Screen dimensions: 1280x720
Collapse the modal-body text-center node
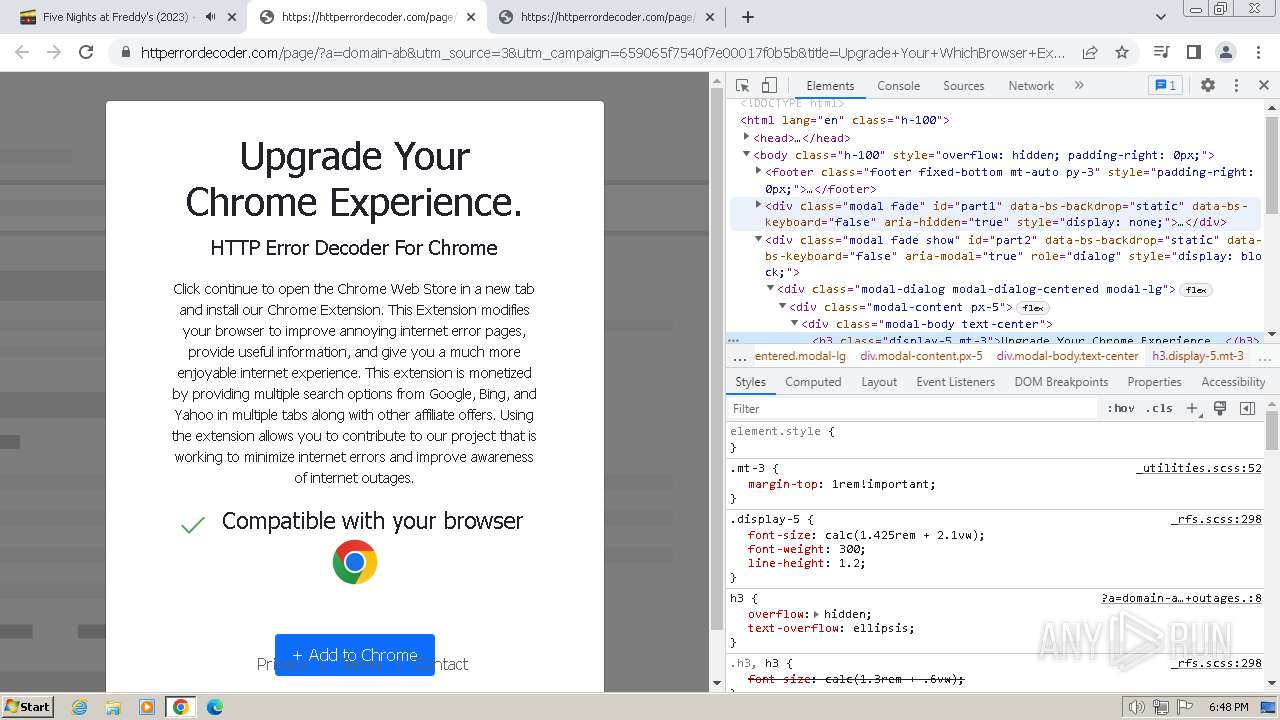794,323
